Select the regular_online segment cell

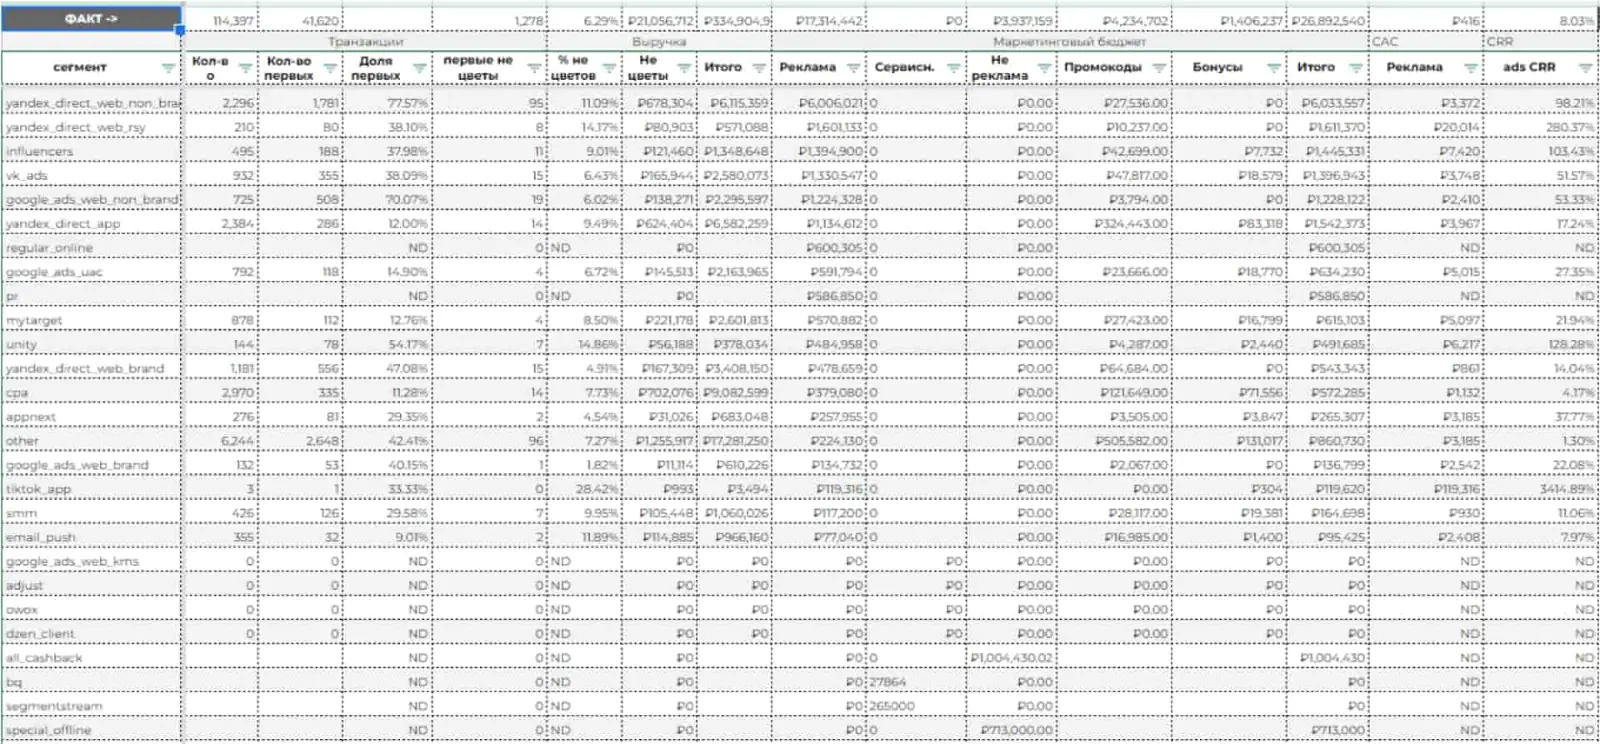92,247
